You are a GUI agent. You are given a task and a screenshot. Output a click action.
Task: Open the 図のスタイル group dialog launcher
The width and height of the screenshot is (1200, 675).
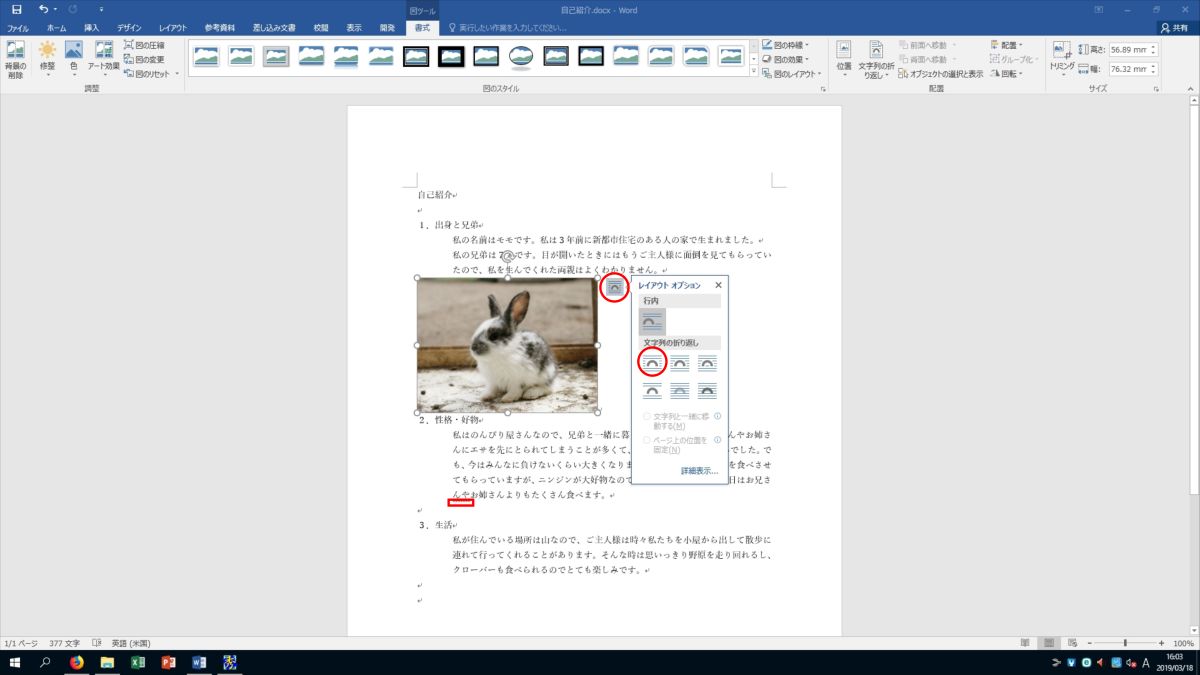823,89
